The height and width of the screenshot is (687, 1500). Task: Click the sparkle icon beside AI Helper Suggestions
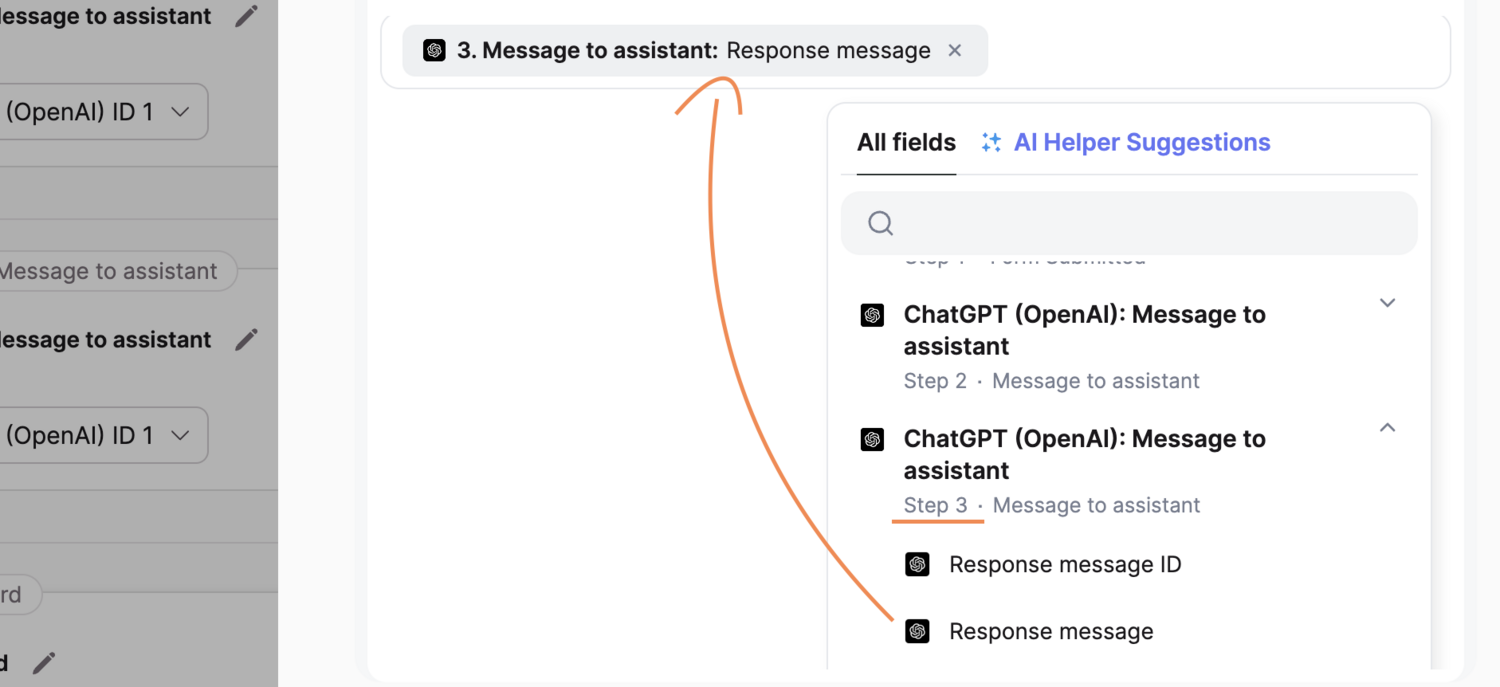(x=991, y=143)
